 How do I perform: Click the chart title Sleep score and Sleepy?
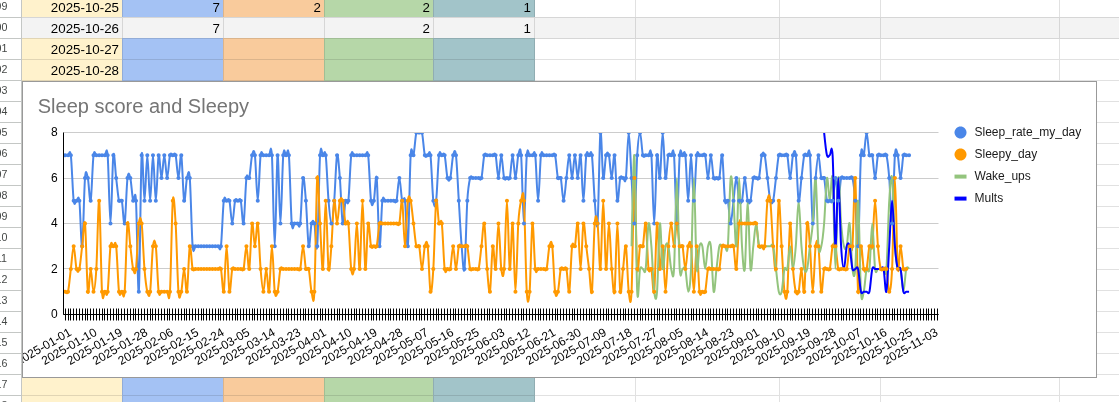point(143,106)
